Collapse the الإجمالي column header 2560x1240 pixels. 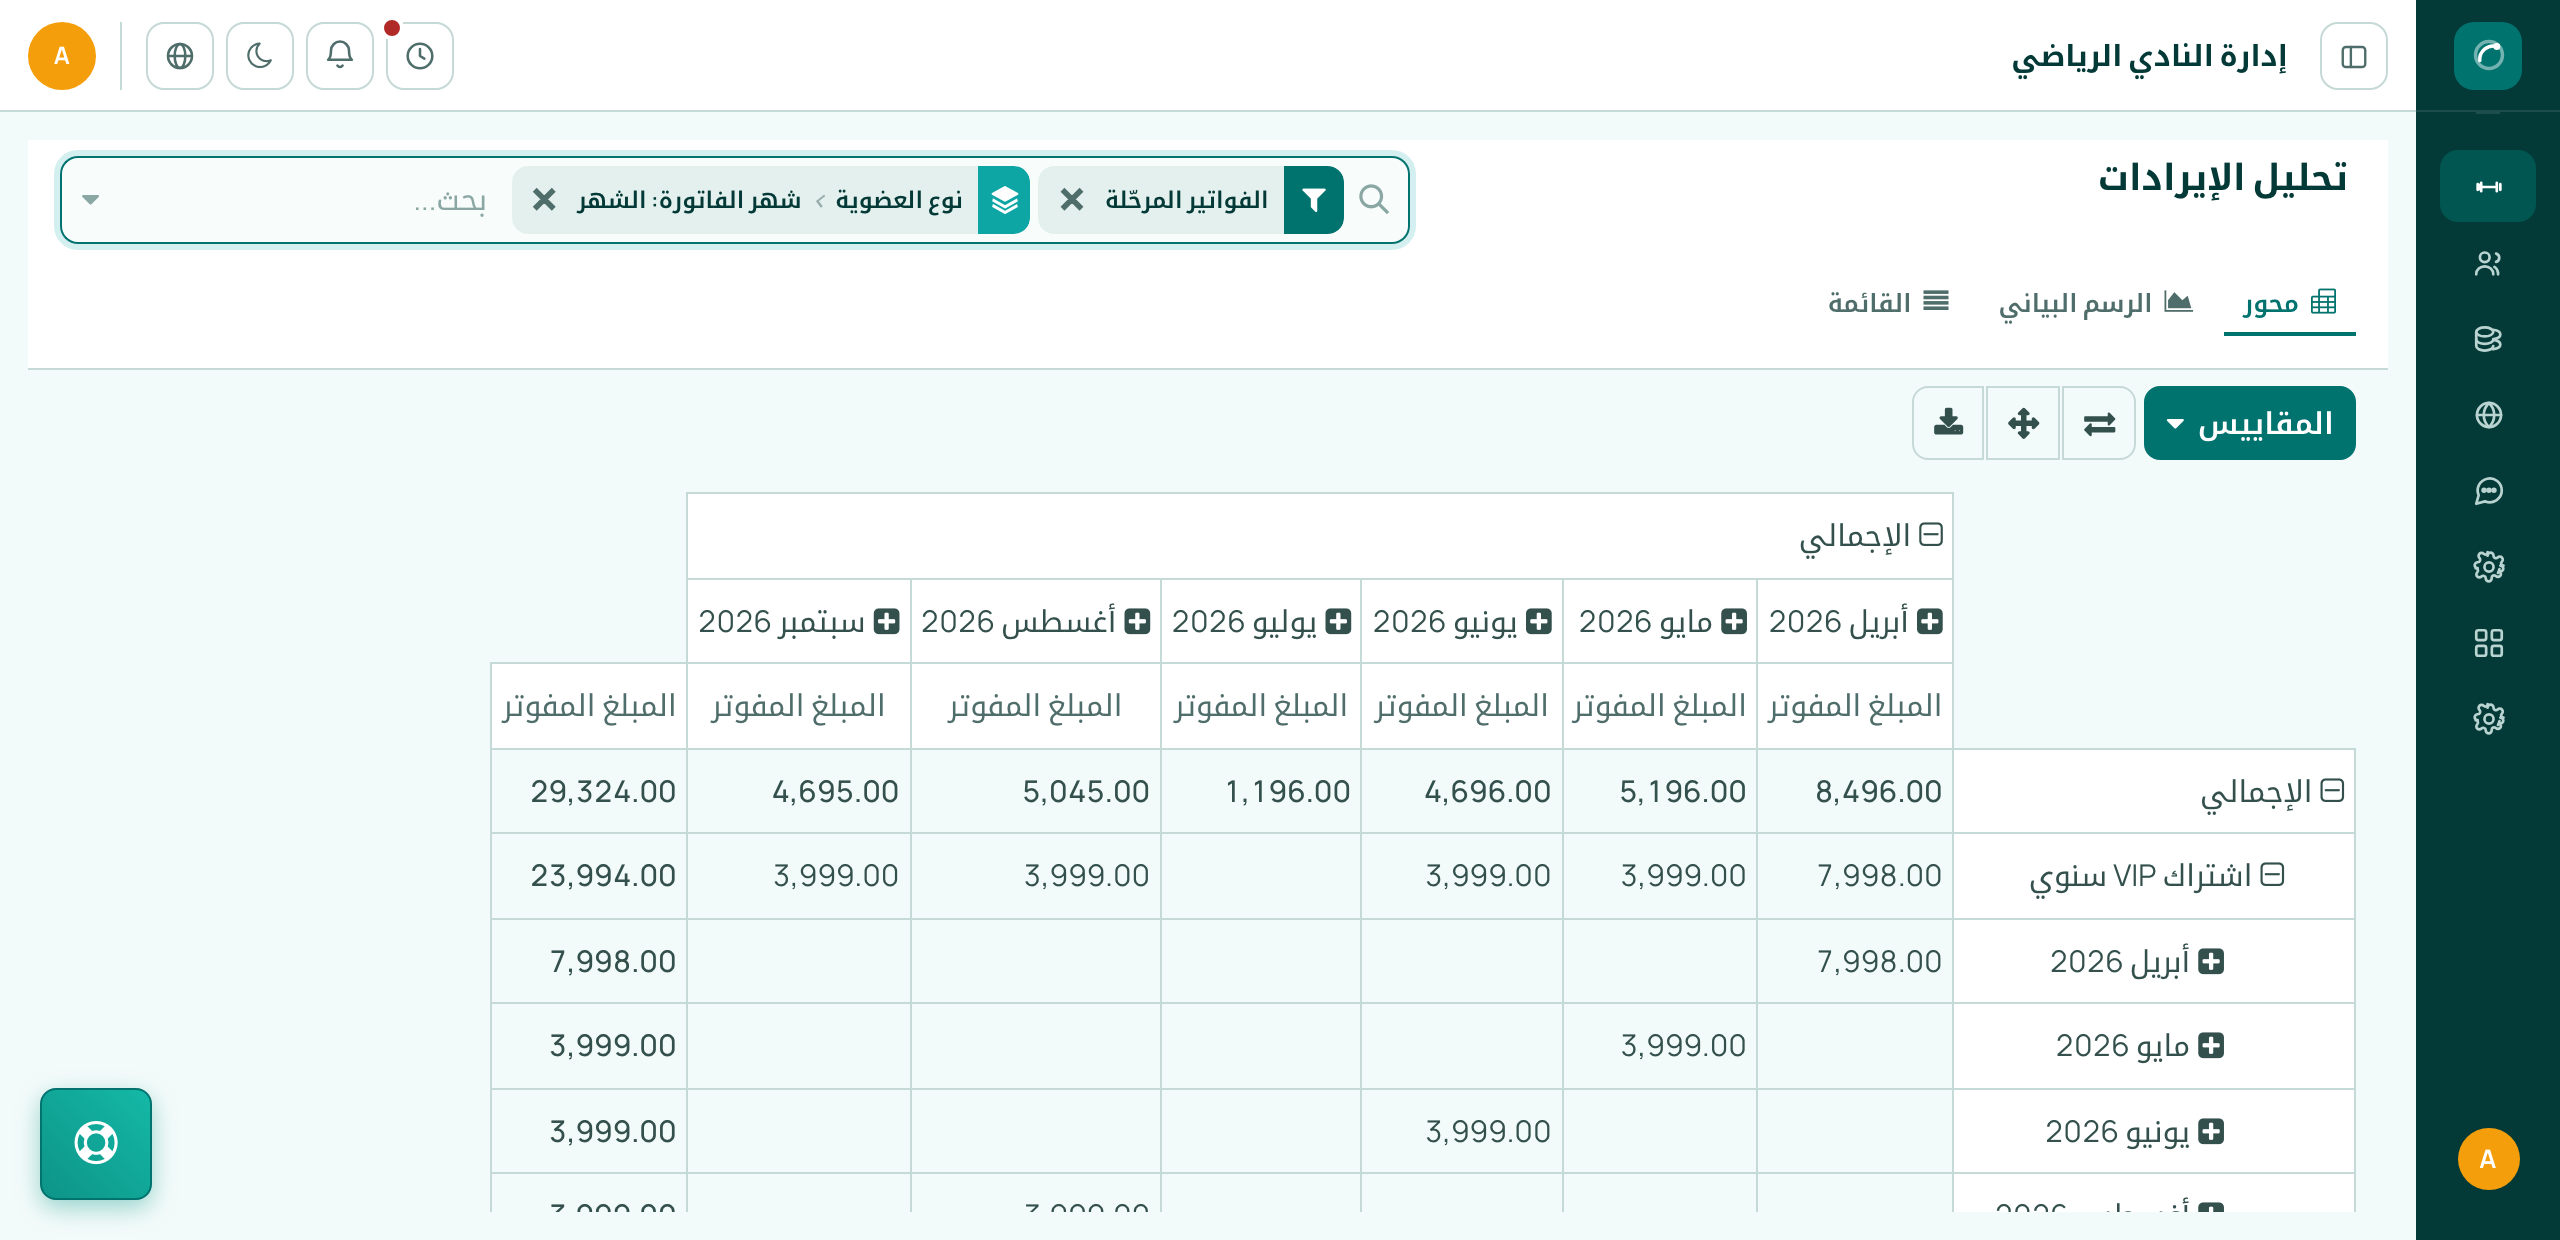pos(1931,535)
